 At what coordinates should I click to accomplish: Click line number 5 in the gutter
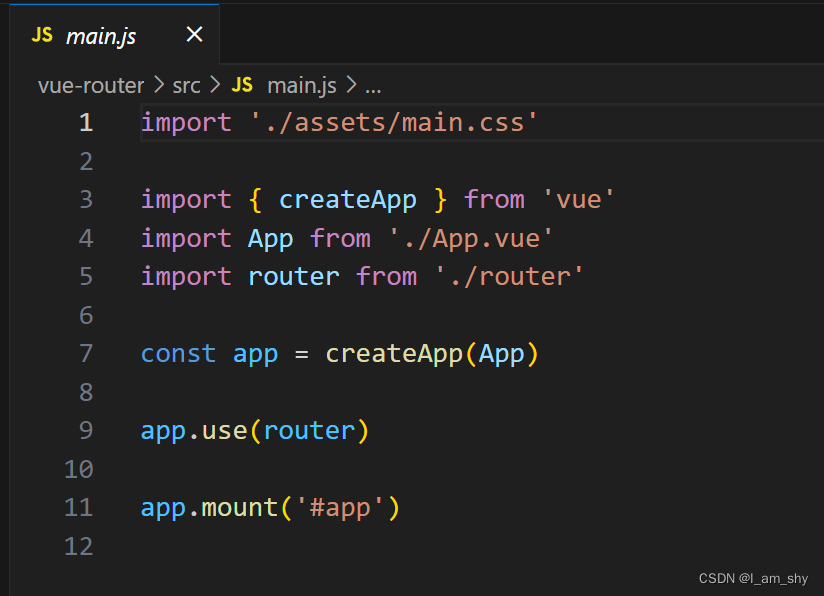[86, 277]
